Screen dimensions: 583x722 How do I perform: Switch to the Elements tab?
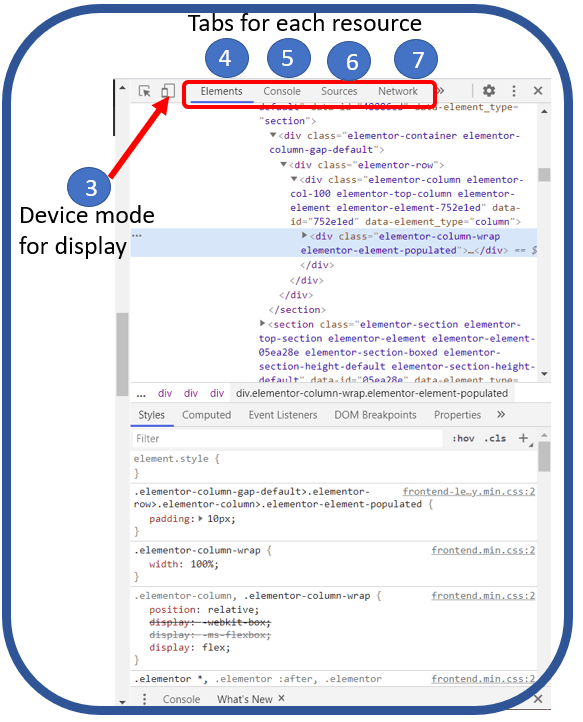tap(221, 91)
